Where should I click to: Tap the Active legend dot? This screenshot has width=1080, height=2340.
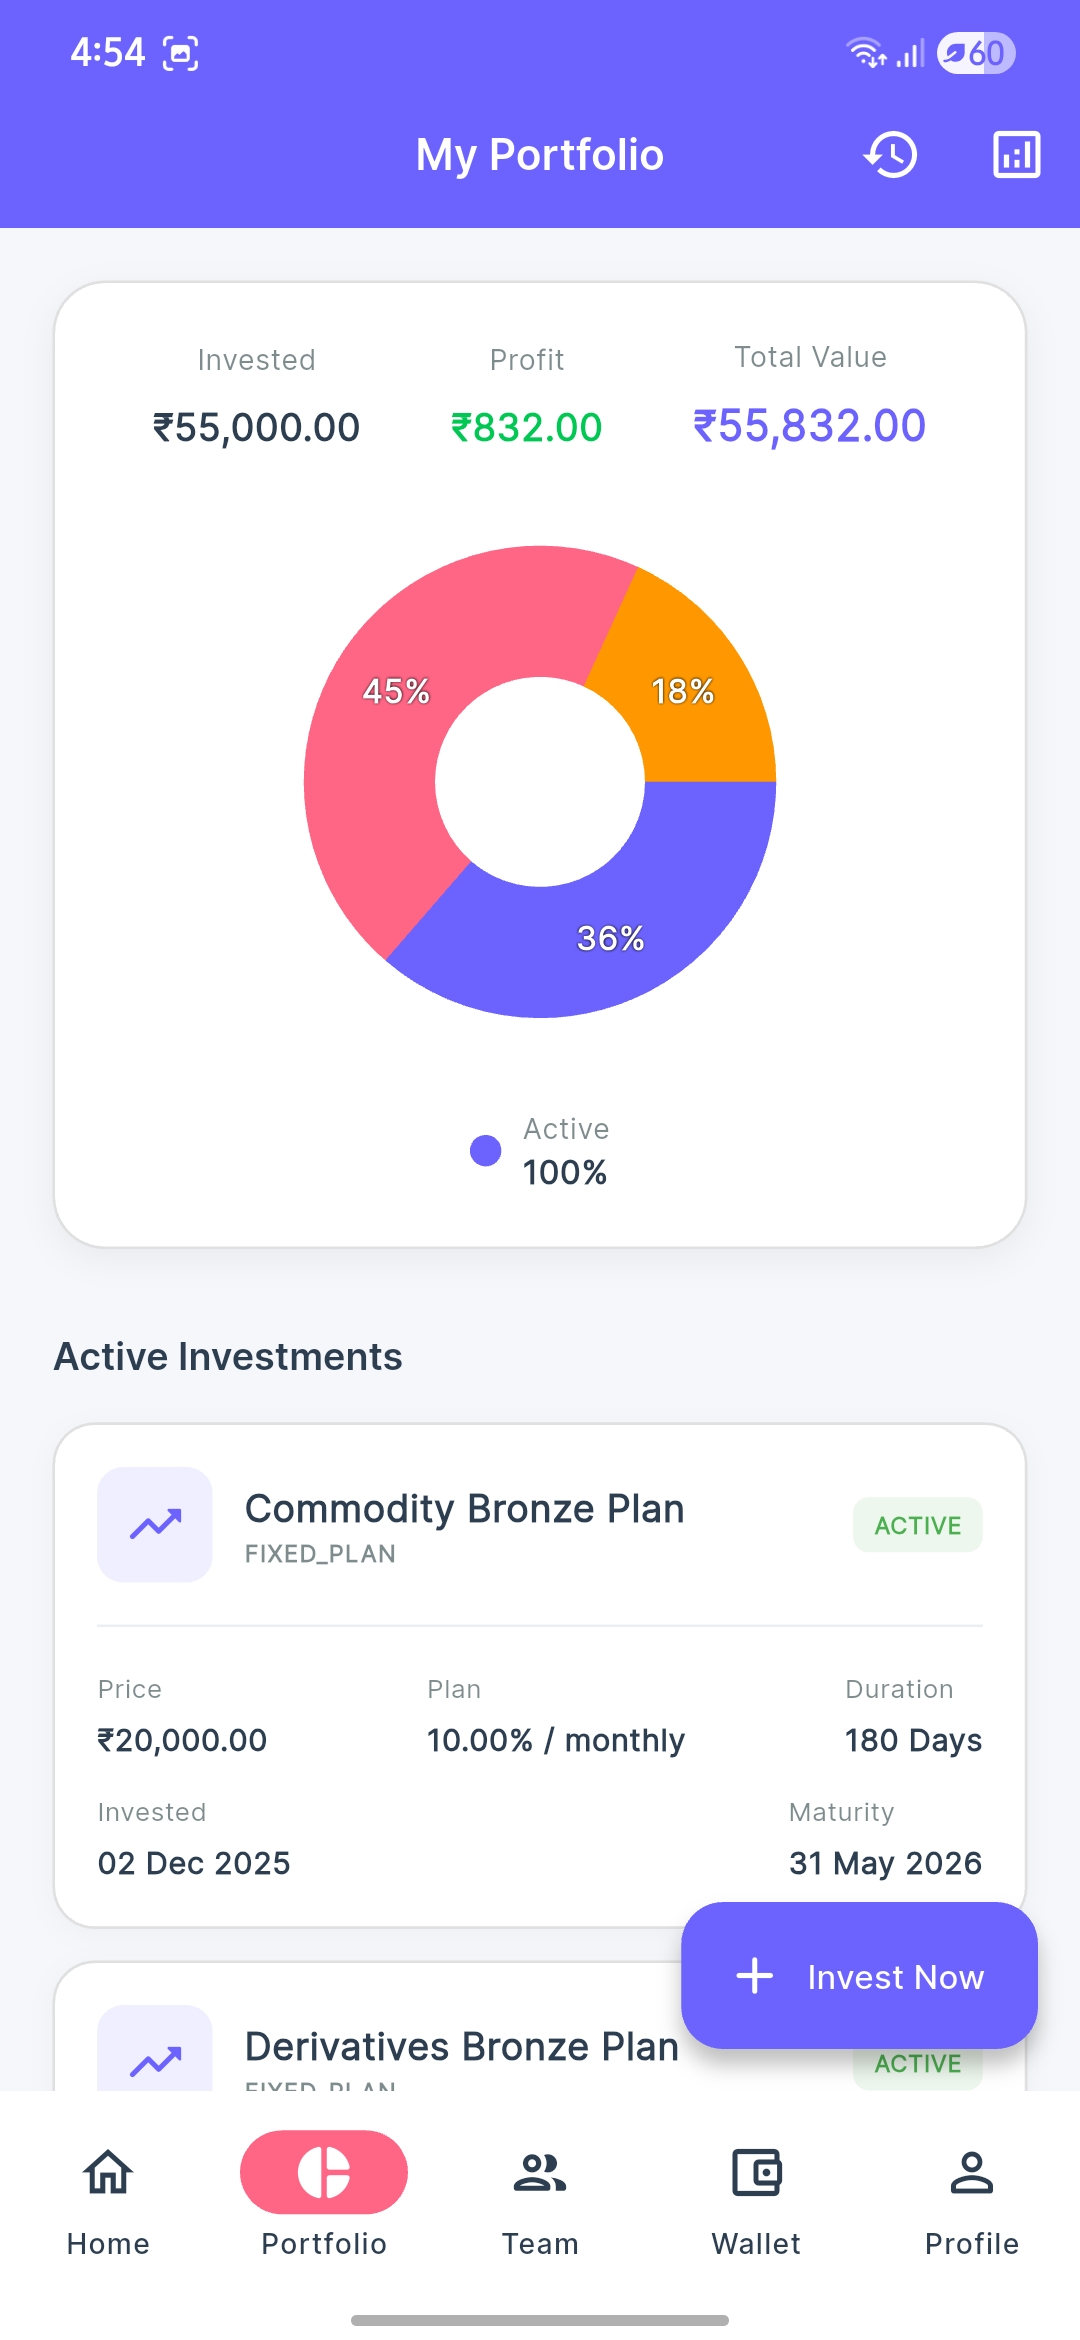tap(486, 1150)
